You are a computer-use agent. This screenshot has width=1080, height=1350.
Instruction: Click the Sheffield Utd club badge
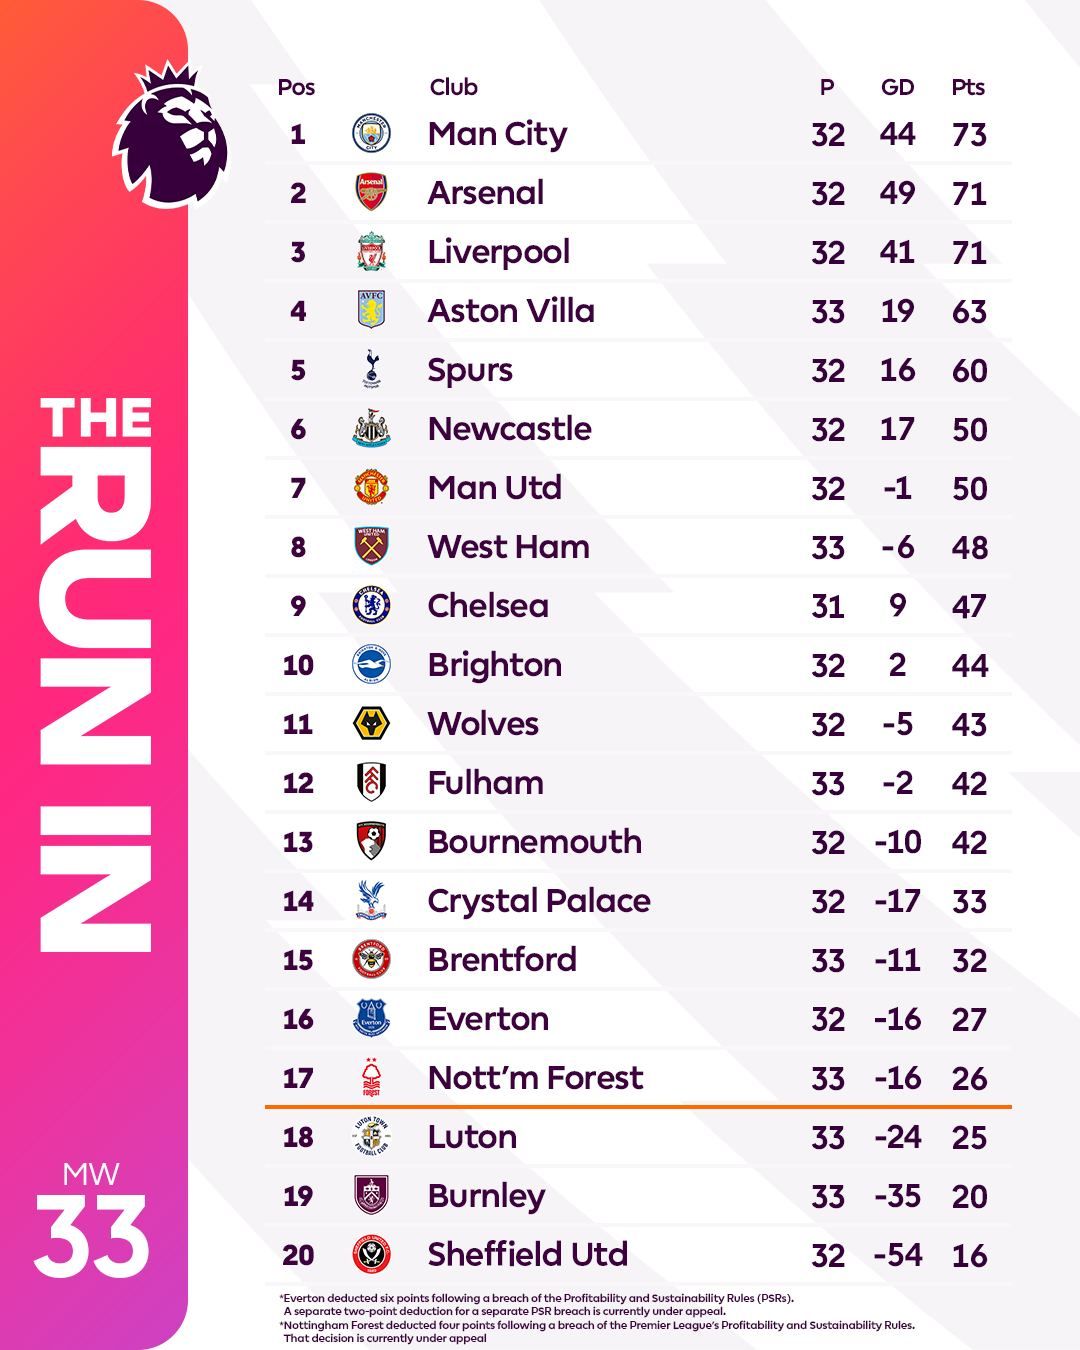(371, 1255)
